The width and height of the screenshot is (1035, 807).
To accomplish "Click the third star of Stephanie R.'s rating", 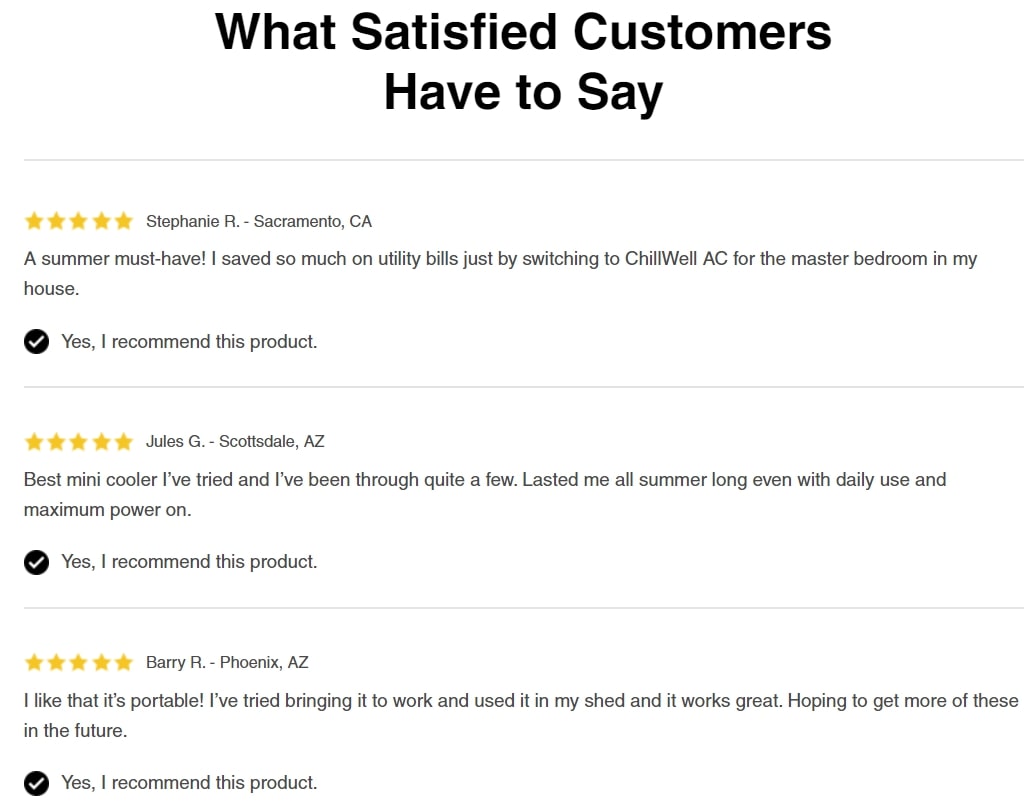I will 79,220.
